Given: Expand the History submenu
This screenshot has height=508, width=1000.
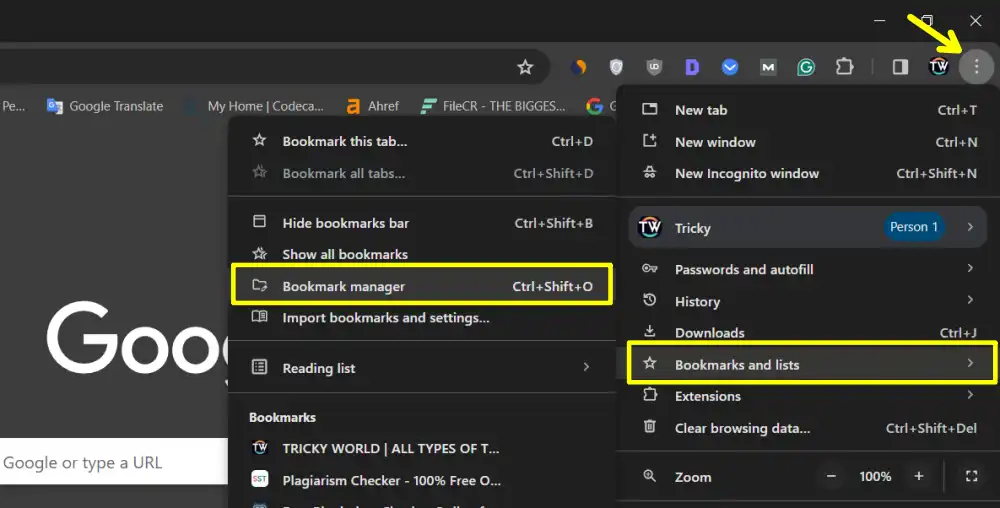Looking at the screenshot, I should (x=809, y=301).
